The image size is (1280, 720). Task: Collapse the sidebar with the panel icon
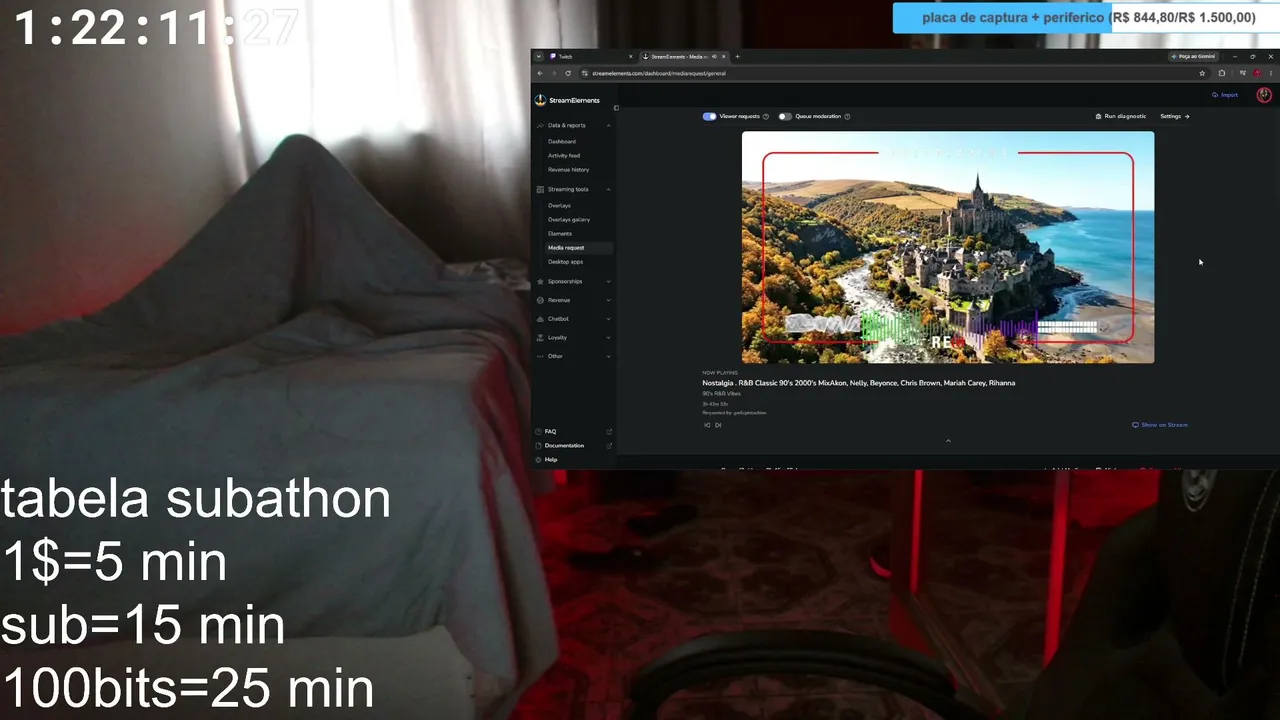[616, 108]
